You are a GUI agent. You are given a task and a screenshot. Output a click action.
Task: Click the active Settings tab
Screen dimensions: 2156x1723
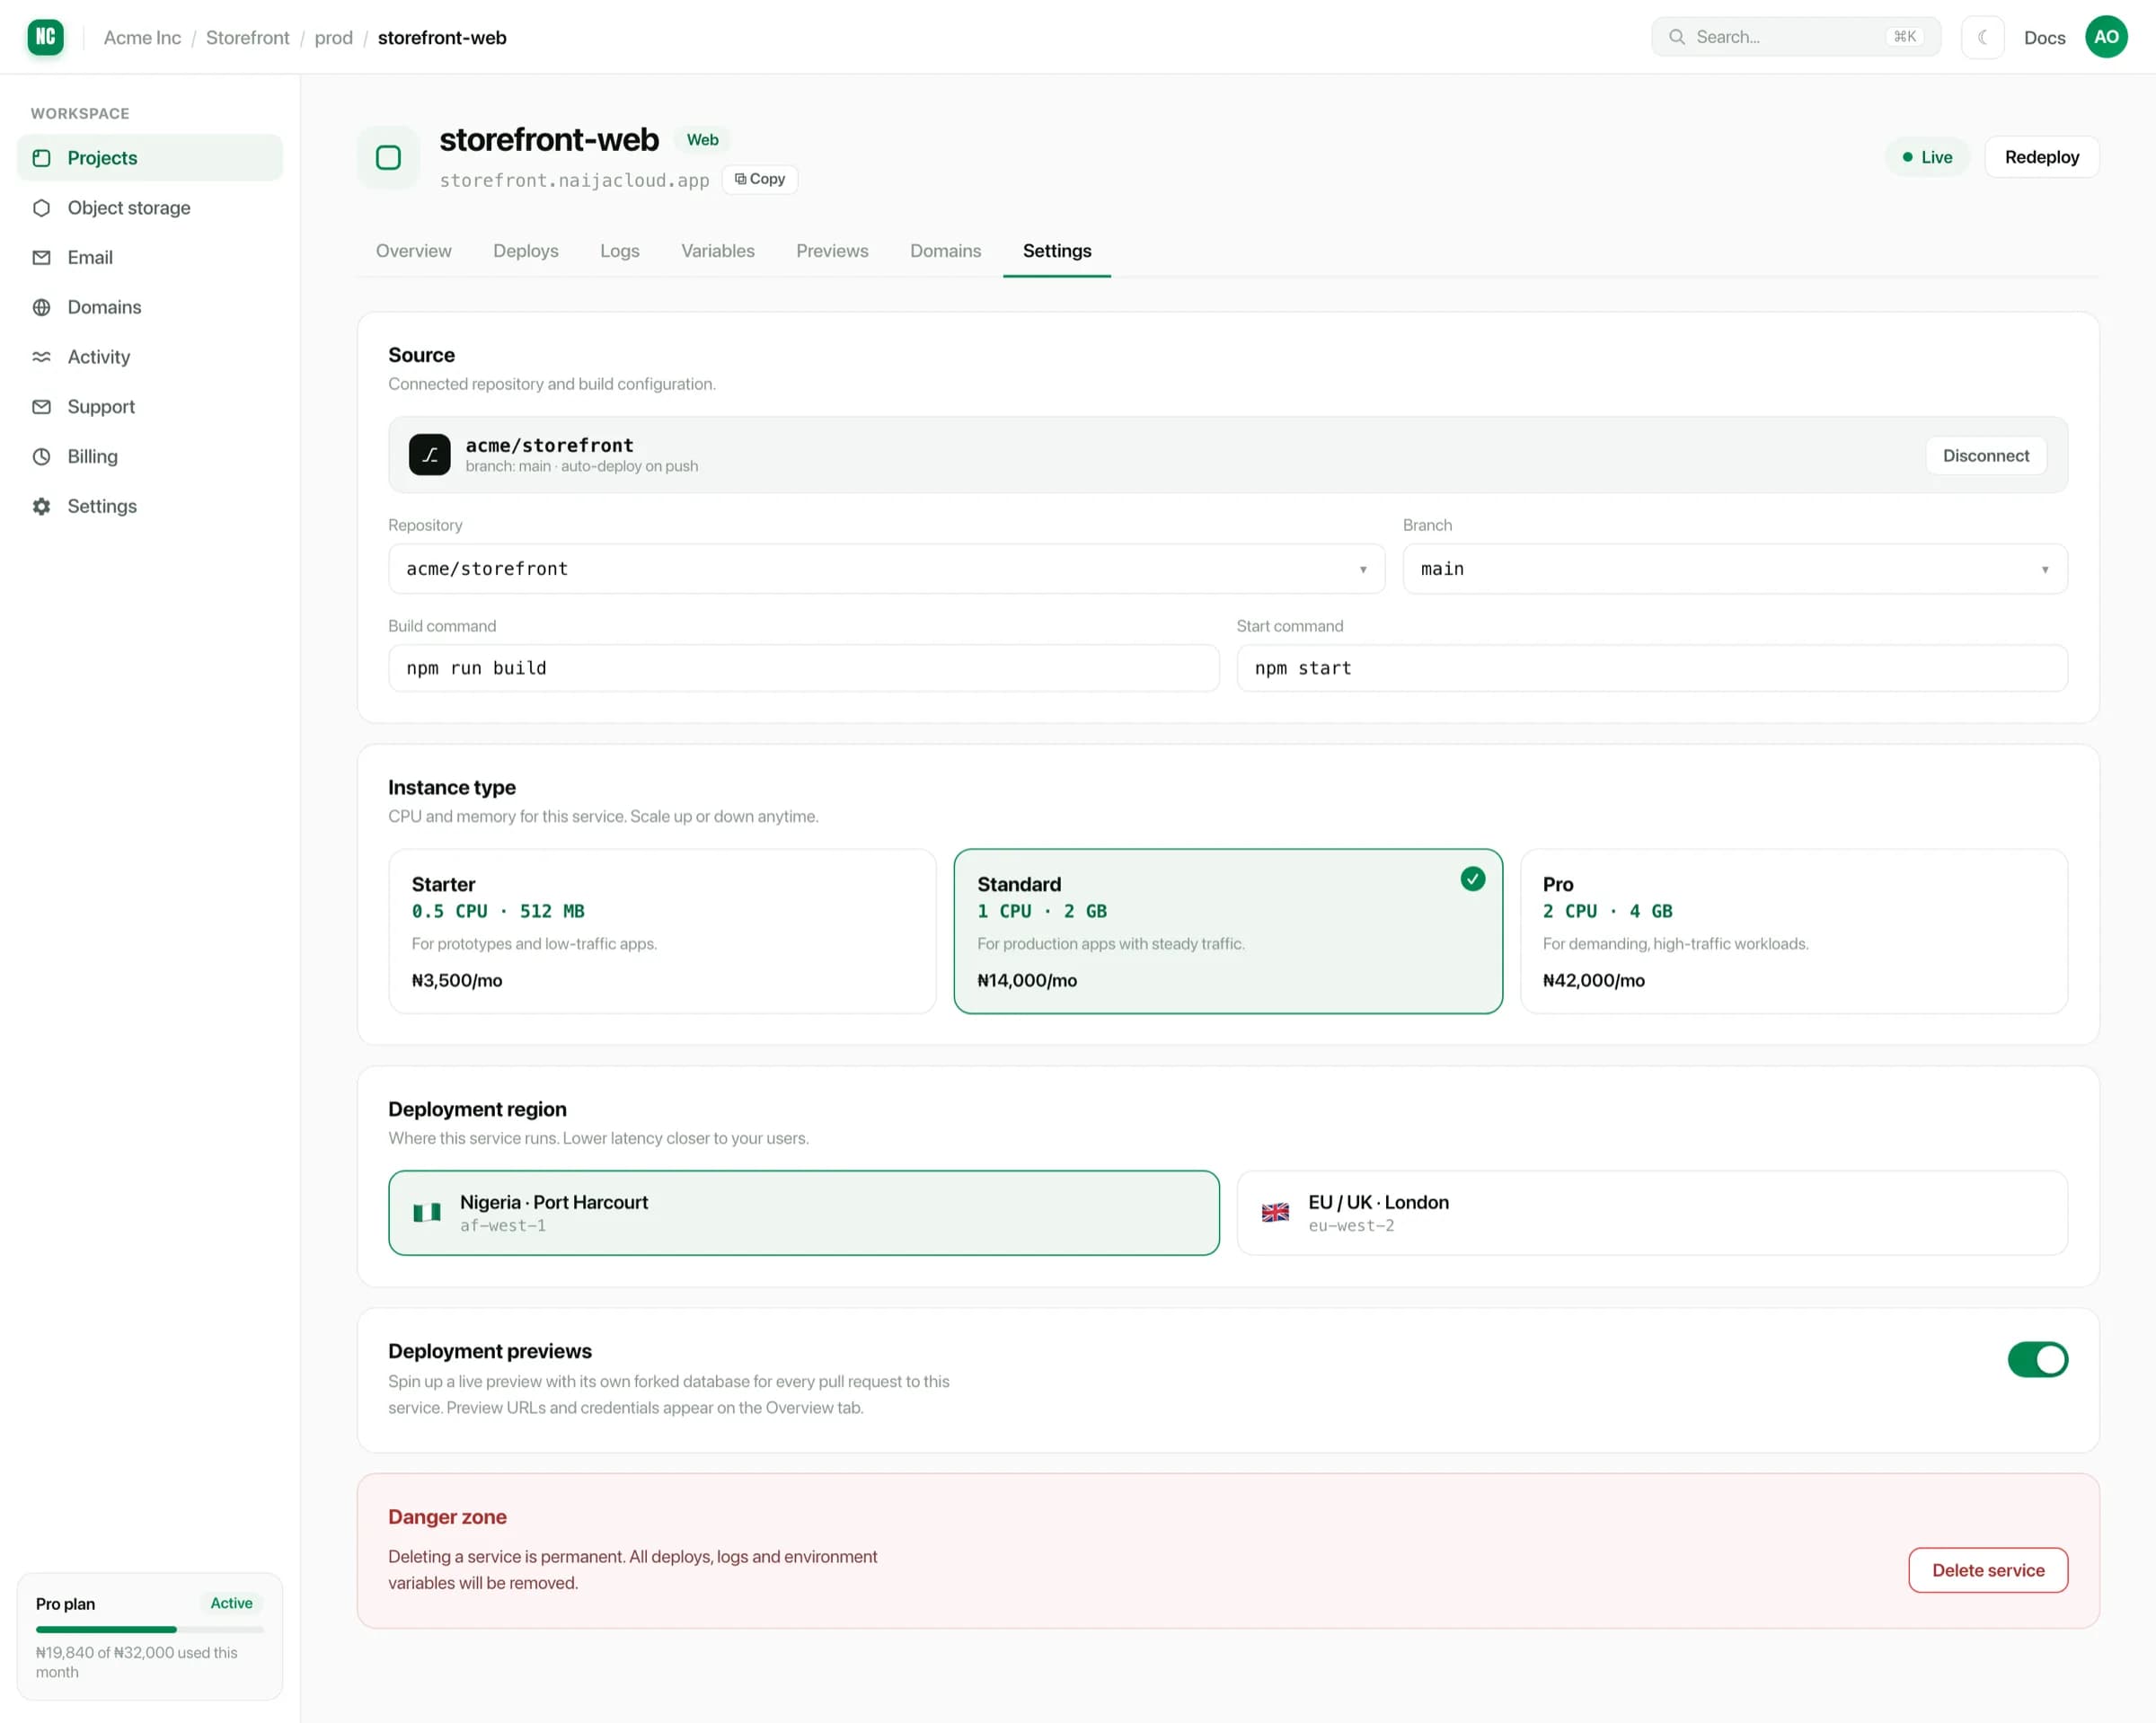point(1056,251)
